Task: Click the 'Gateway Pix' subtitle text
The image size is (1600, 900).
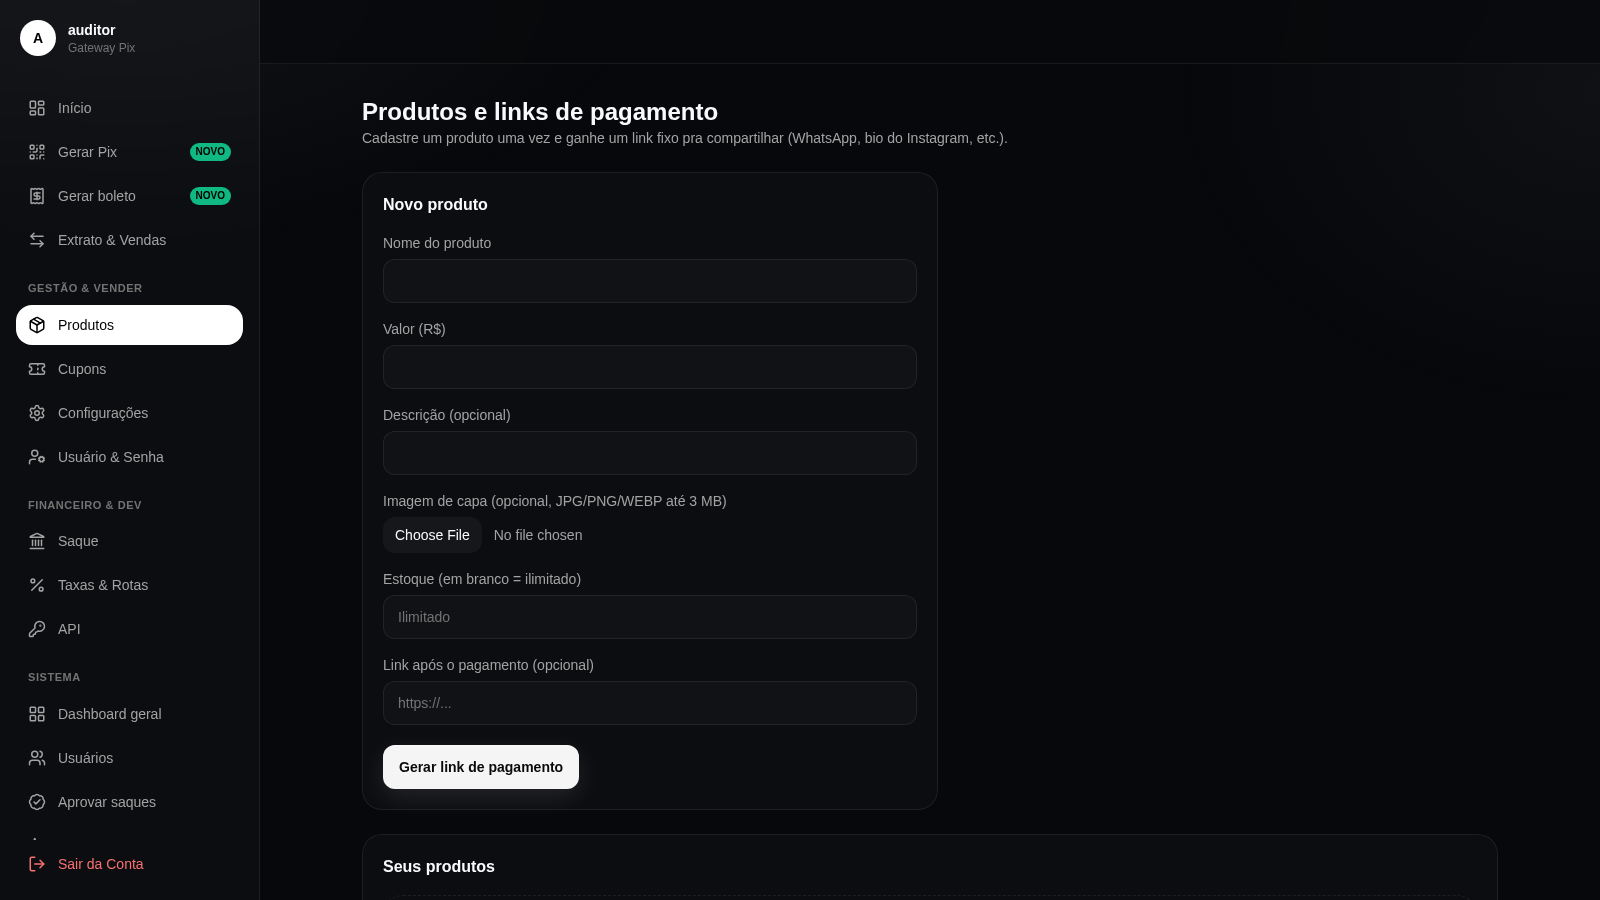Action: (x=101, y=48)
